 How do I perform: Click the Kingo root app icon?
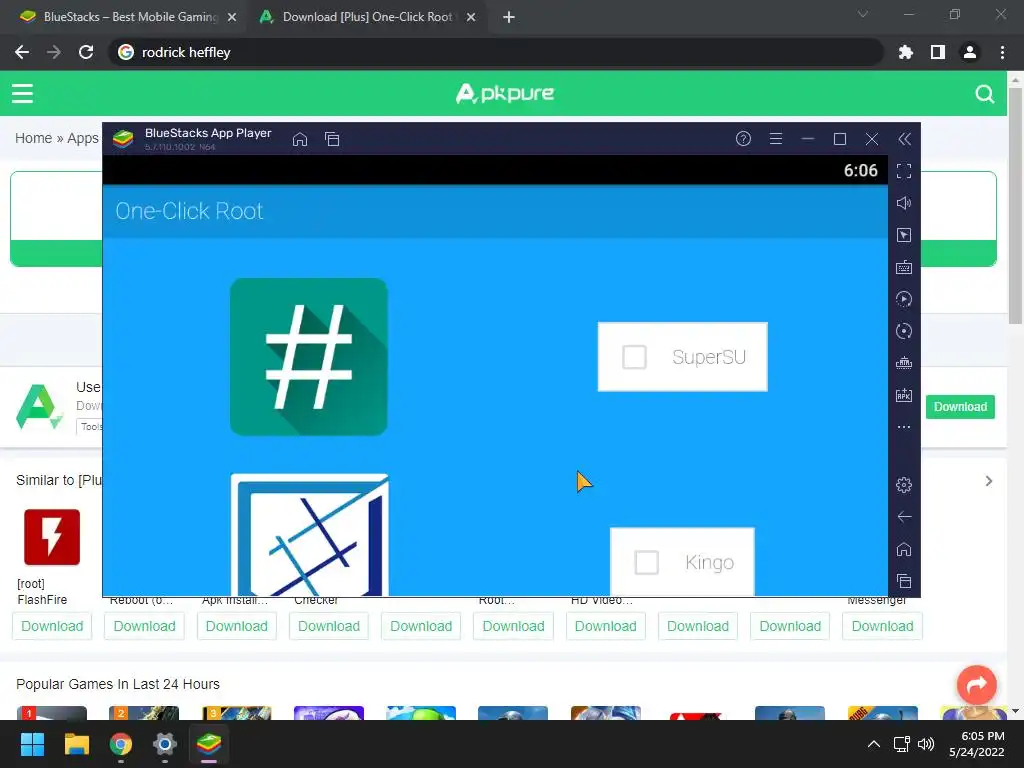pyautogui.click(x=310, y=535)
